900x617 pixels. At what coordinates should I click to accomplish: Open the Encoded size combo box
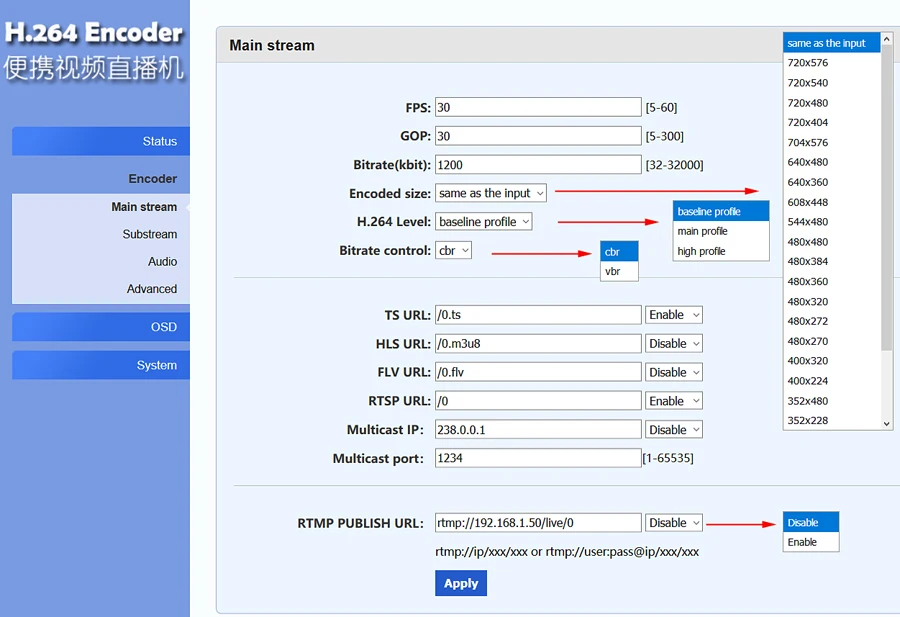490,193
